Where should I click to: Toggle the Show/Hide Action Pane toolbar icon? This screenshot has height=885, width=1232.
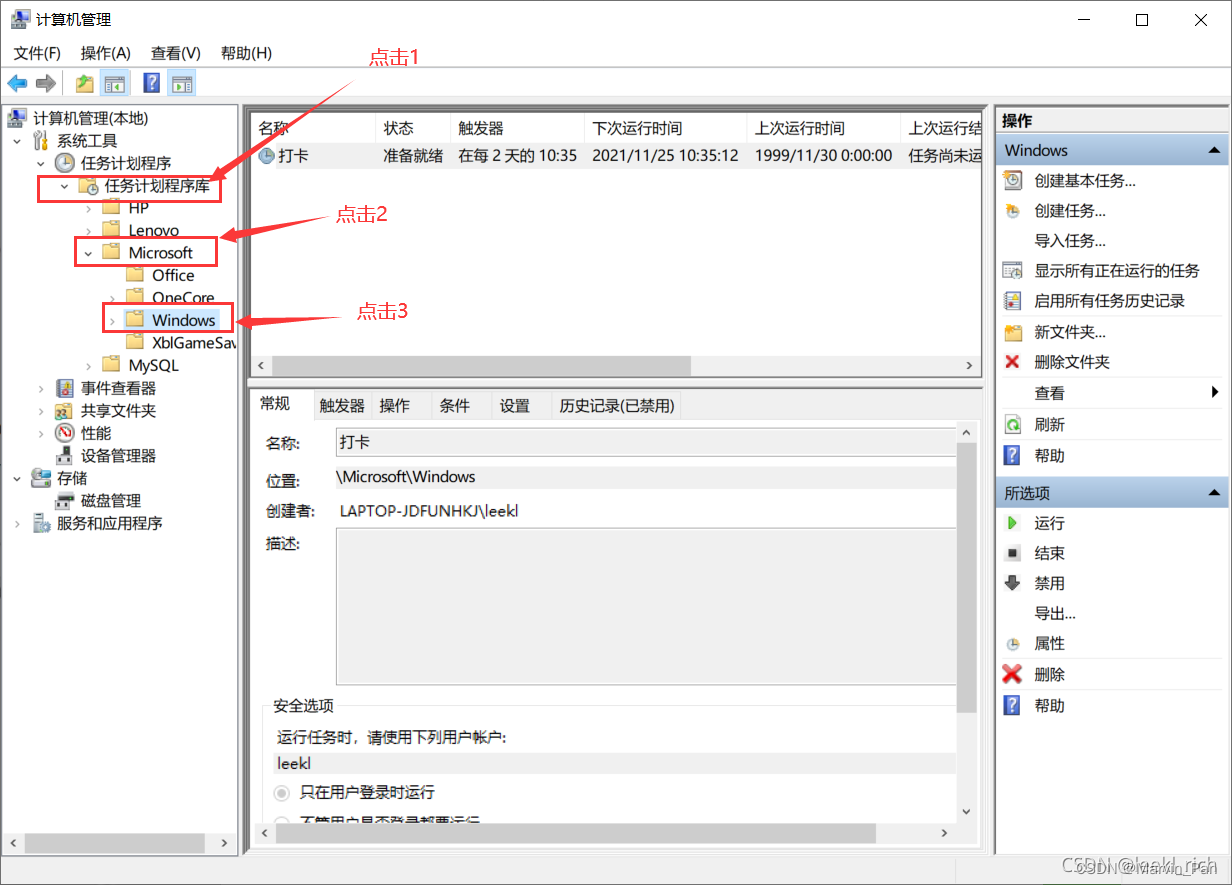tap(182, 83)
